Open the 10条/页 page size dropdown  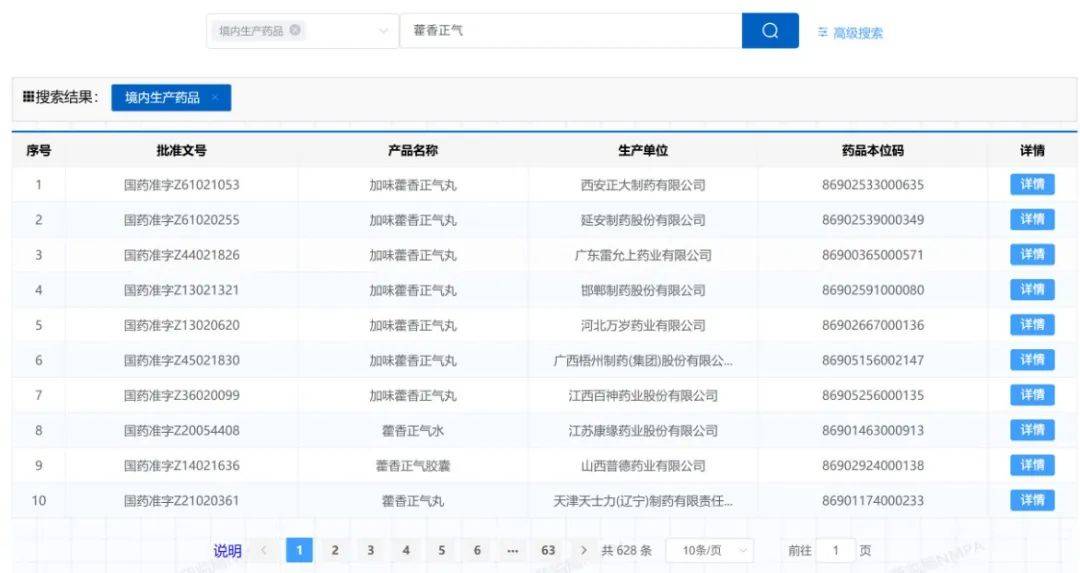point(709,550)
